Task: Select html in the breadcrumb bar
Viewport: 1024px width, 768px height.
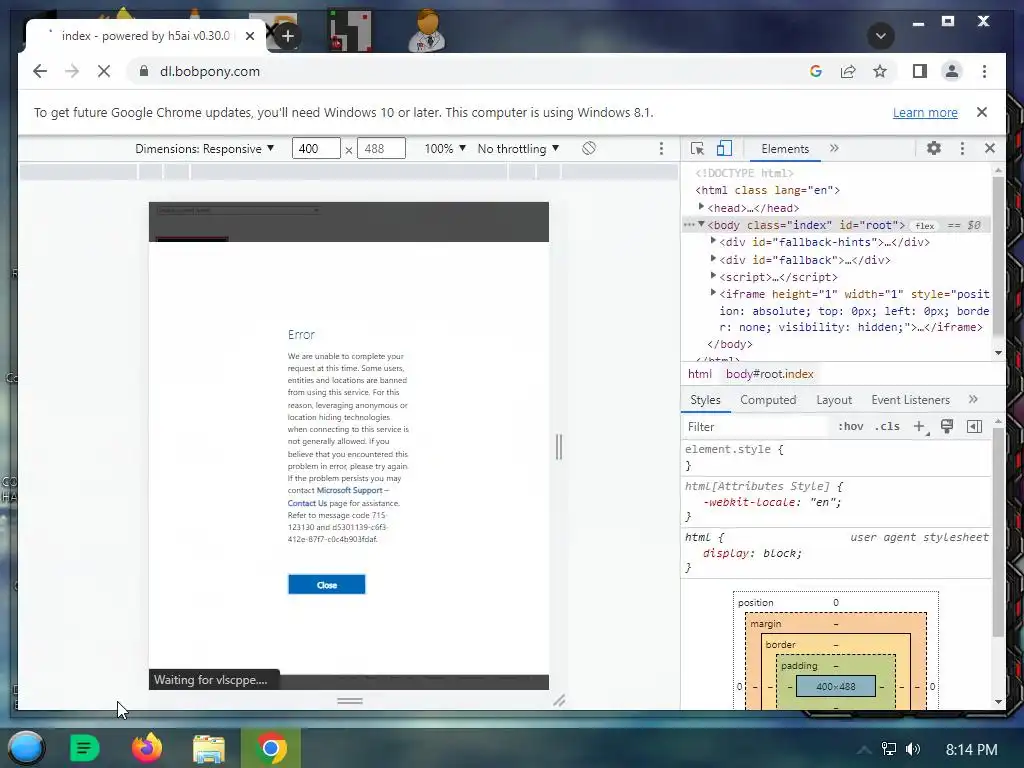Action: (699, 374)
